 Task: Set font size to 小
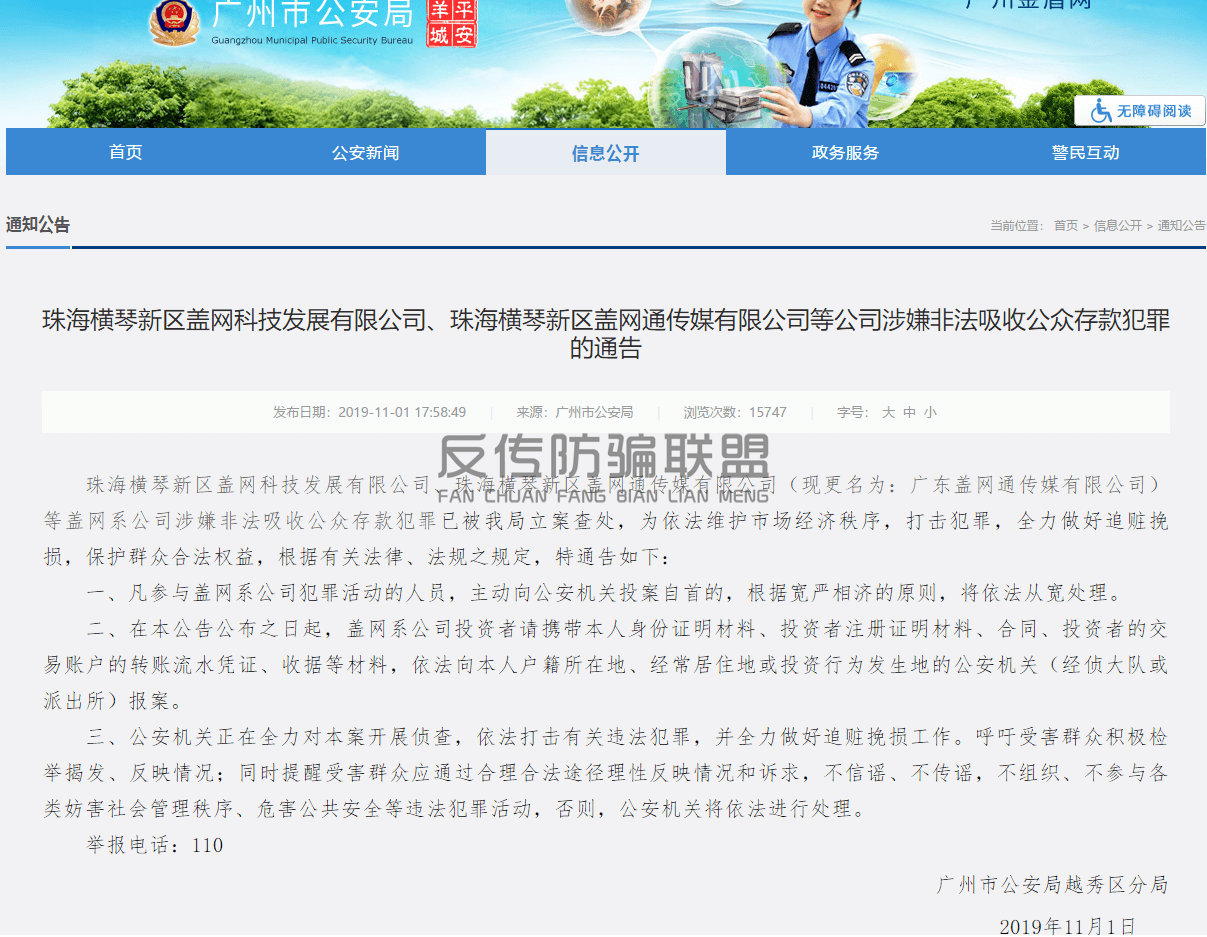click(x=930, y=412)
